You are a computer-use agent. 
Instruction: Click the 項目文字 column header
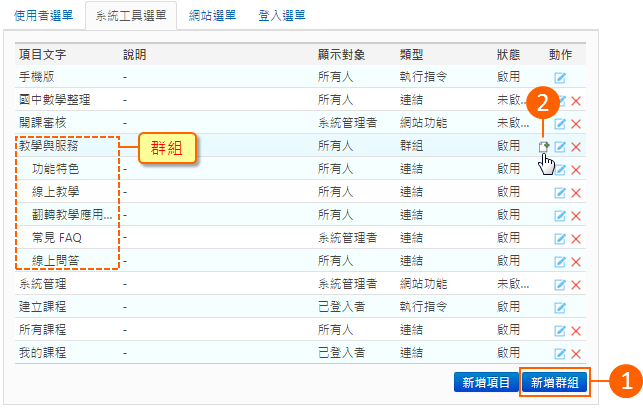(42, 53)
